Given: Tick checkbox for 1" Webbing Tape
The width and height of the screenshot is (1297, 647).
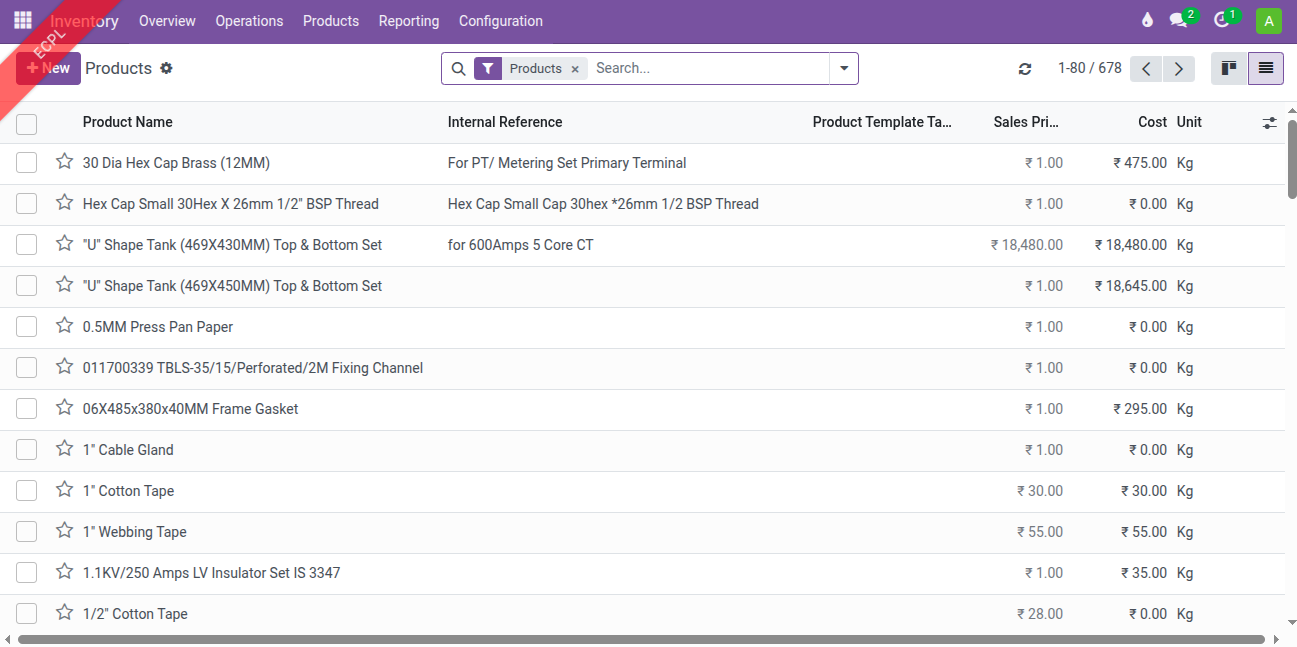Looking at the screenshot, I should (x=27, y=532).
